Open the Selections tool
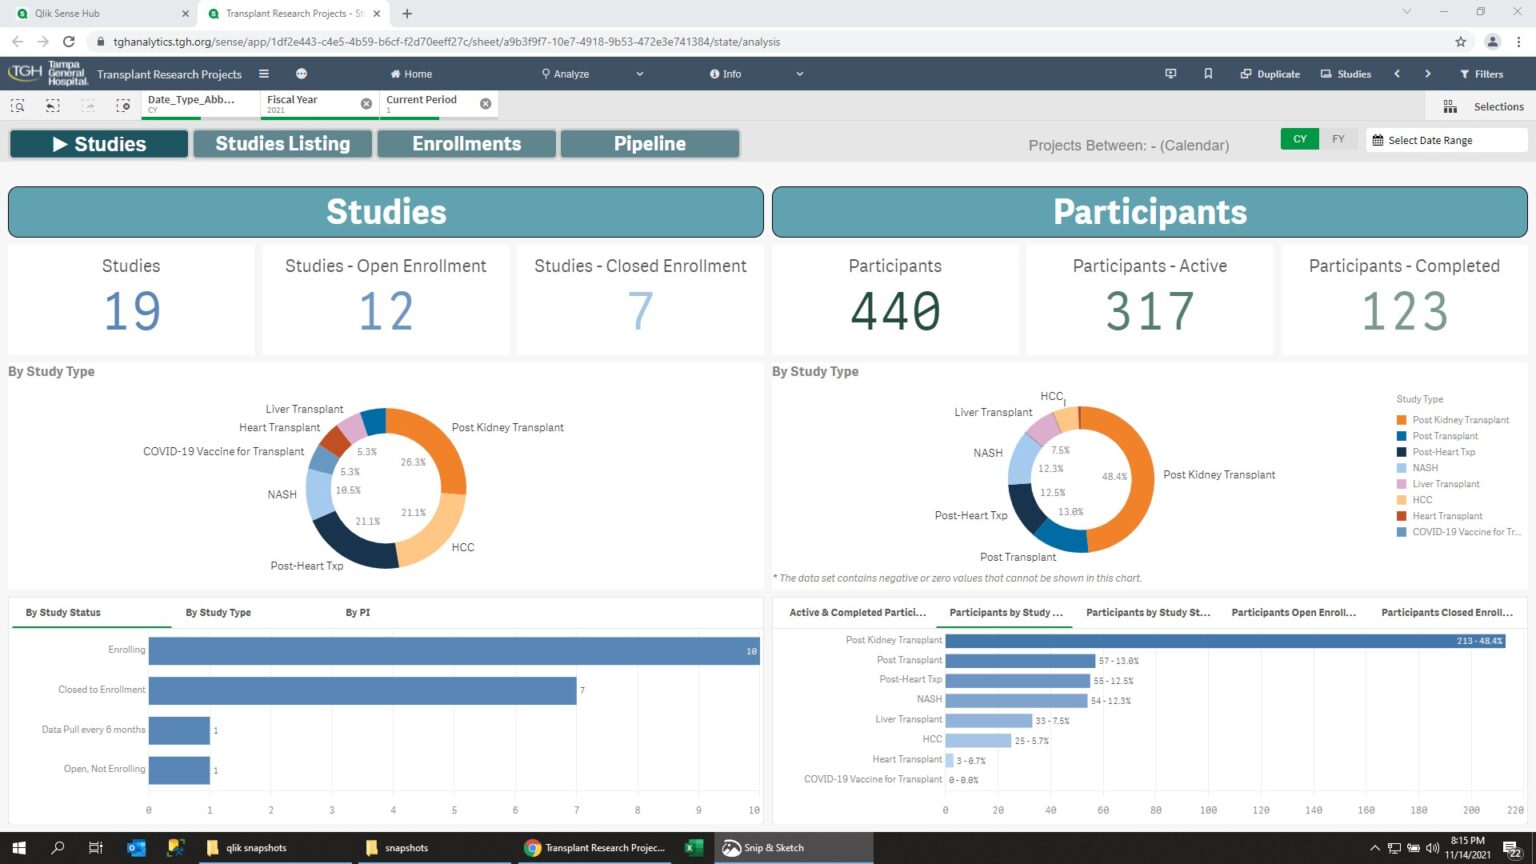 [x=1489, y=106]
